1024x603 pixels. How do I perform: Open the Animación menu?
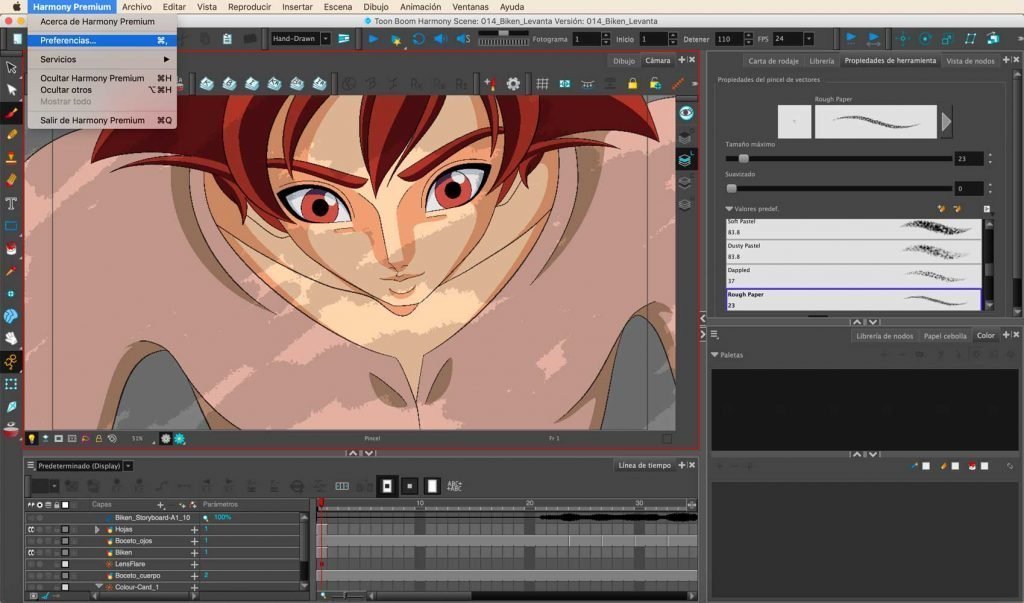point(421,7)
